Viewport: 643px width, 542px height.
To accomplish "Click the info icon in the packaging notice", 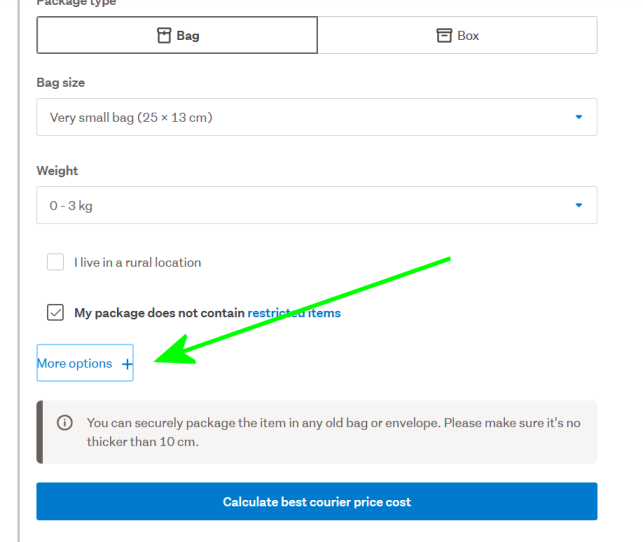I will 65,423.
